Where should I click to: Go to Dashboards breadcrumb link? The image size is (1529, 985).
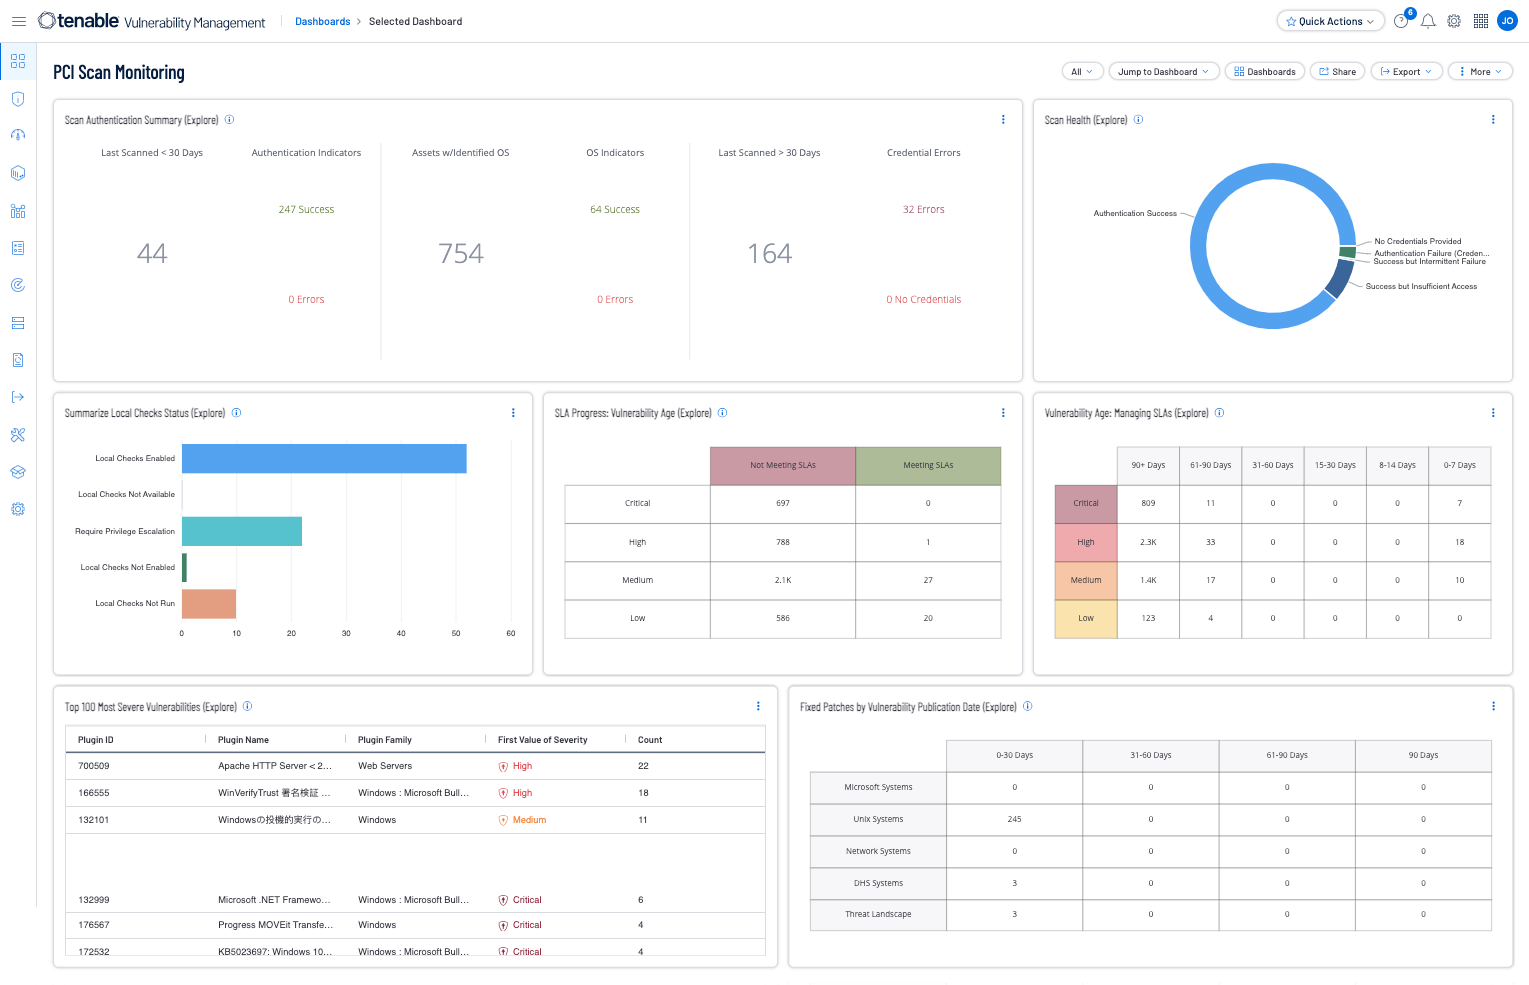point(322,22)
